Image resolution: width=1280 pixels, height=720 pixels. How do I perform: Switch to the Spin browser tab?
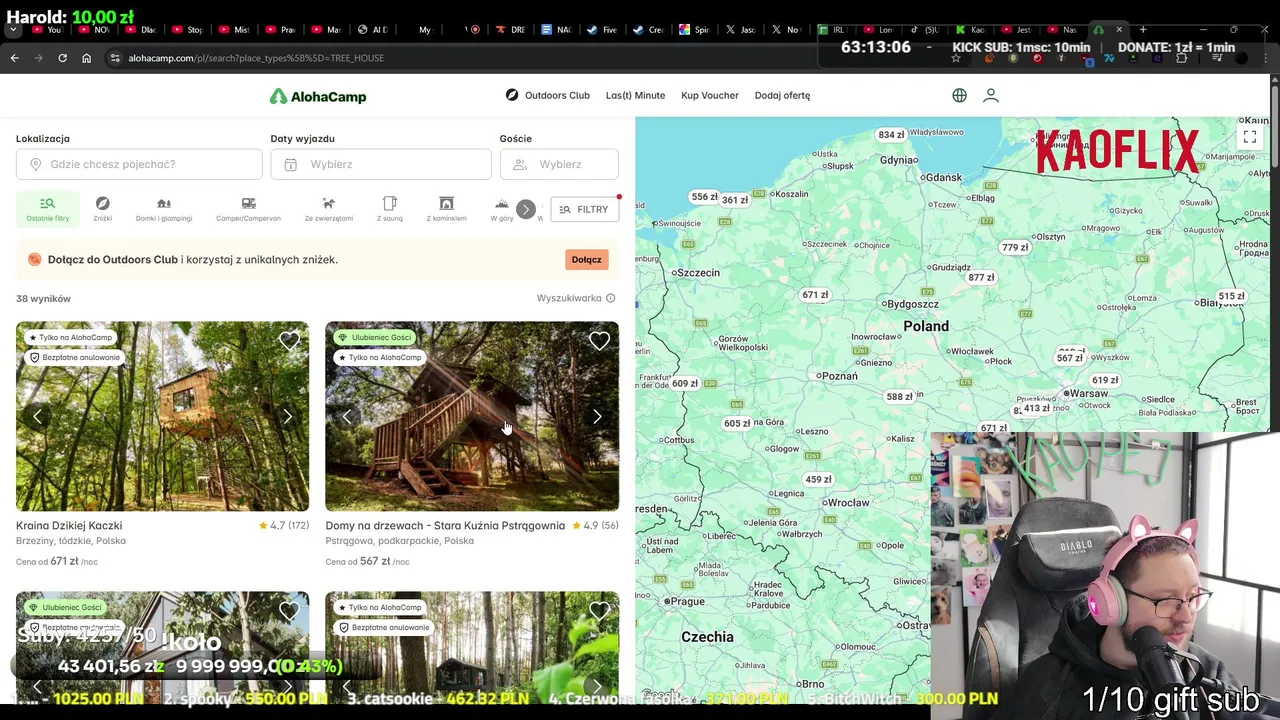tap(694, 30)
